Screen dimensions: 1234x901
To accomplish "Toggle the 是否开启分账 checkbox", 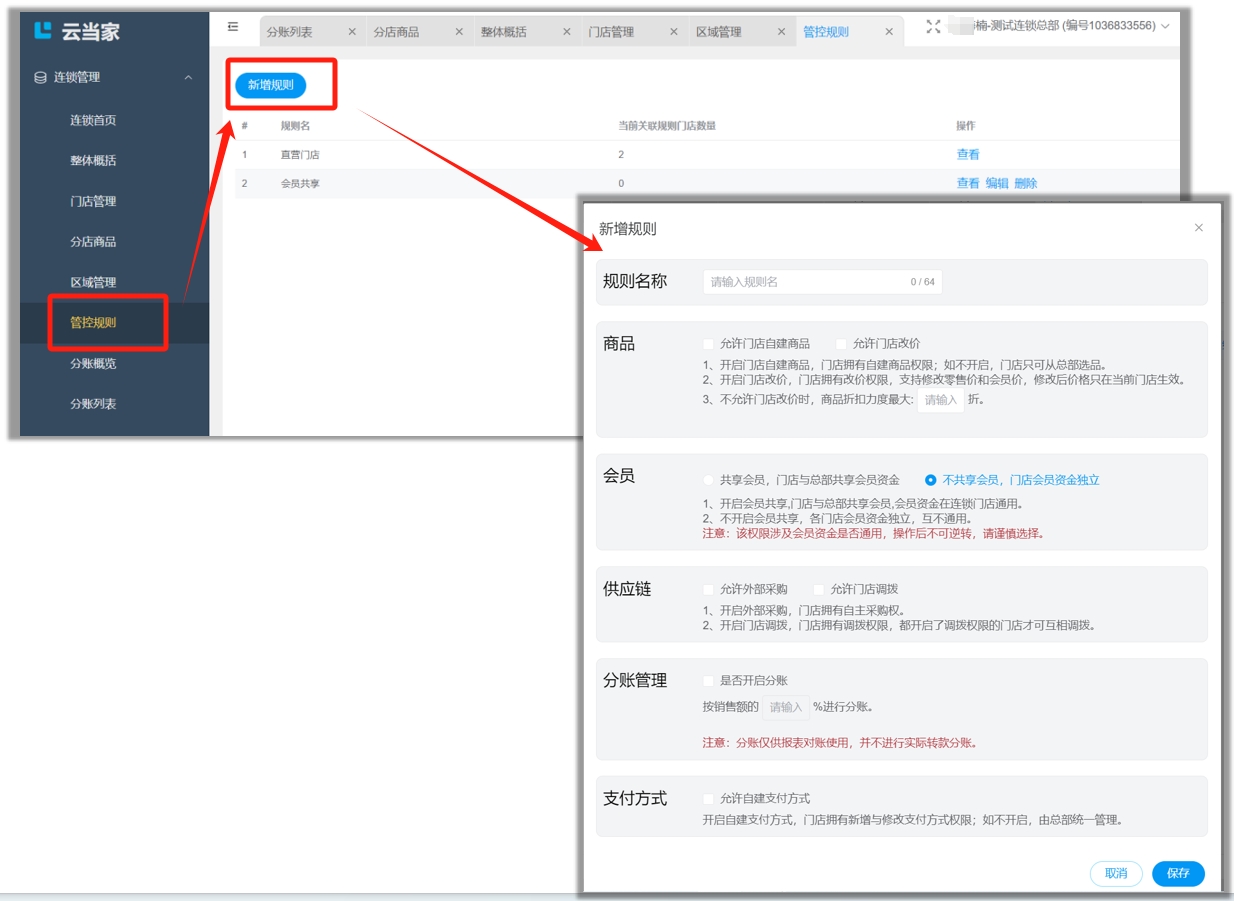I will 709,681.
